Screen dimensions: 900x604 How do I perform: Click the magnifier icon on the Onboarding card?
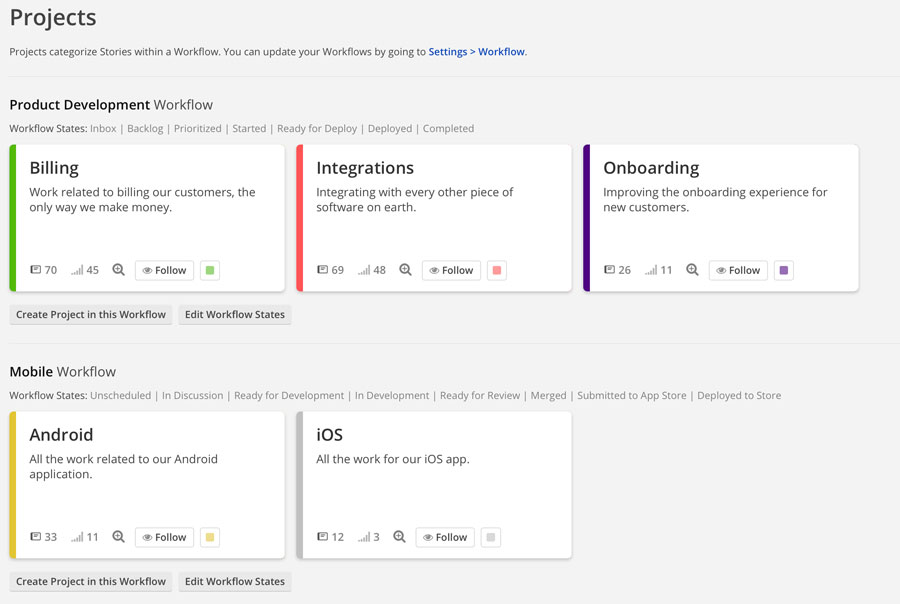tap(692, 269)
